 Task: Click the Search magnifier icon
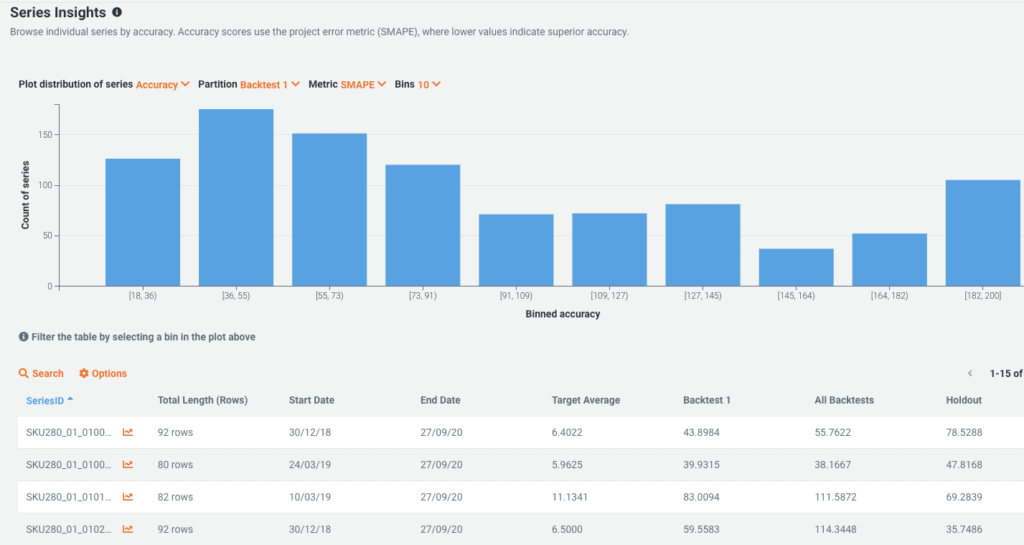tap(23, 374)
